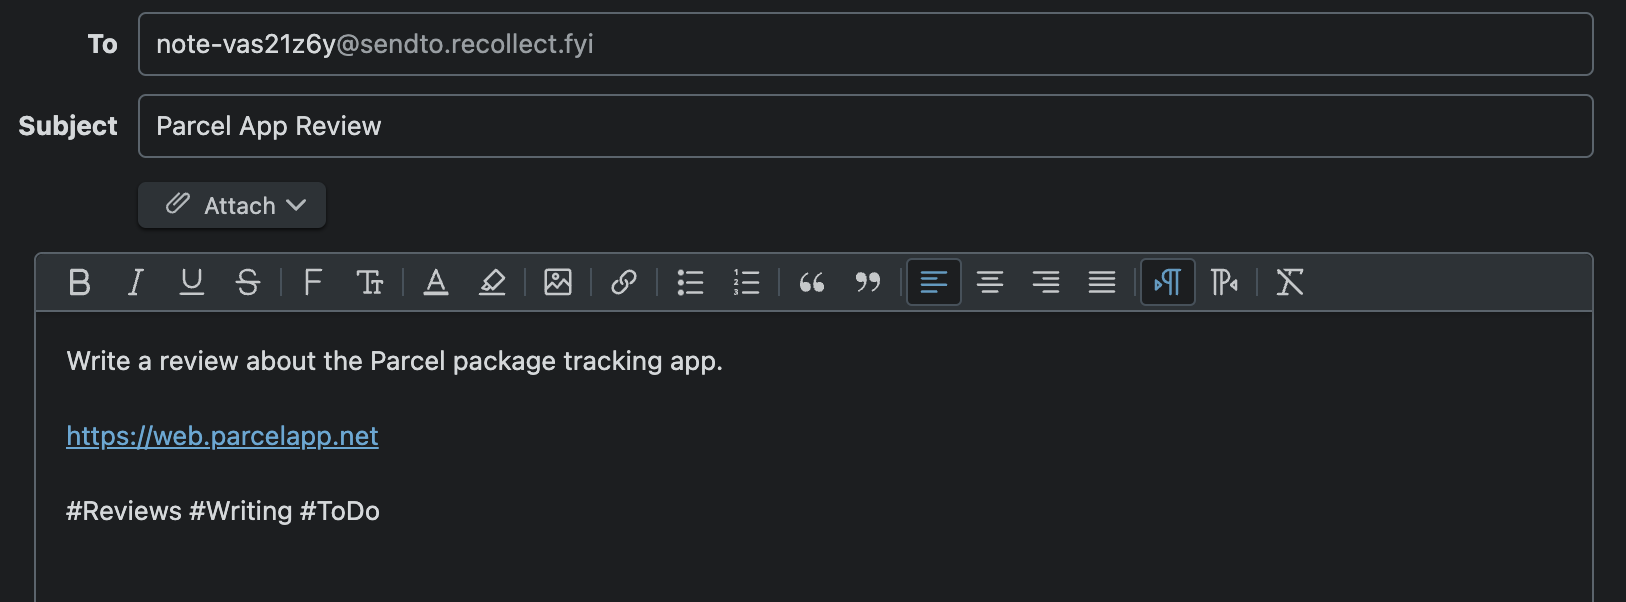Open the Attach dropdown menu
Image resolution: width=1626 pixels, height=602 pixels.
tap(232, 205)
